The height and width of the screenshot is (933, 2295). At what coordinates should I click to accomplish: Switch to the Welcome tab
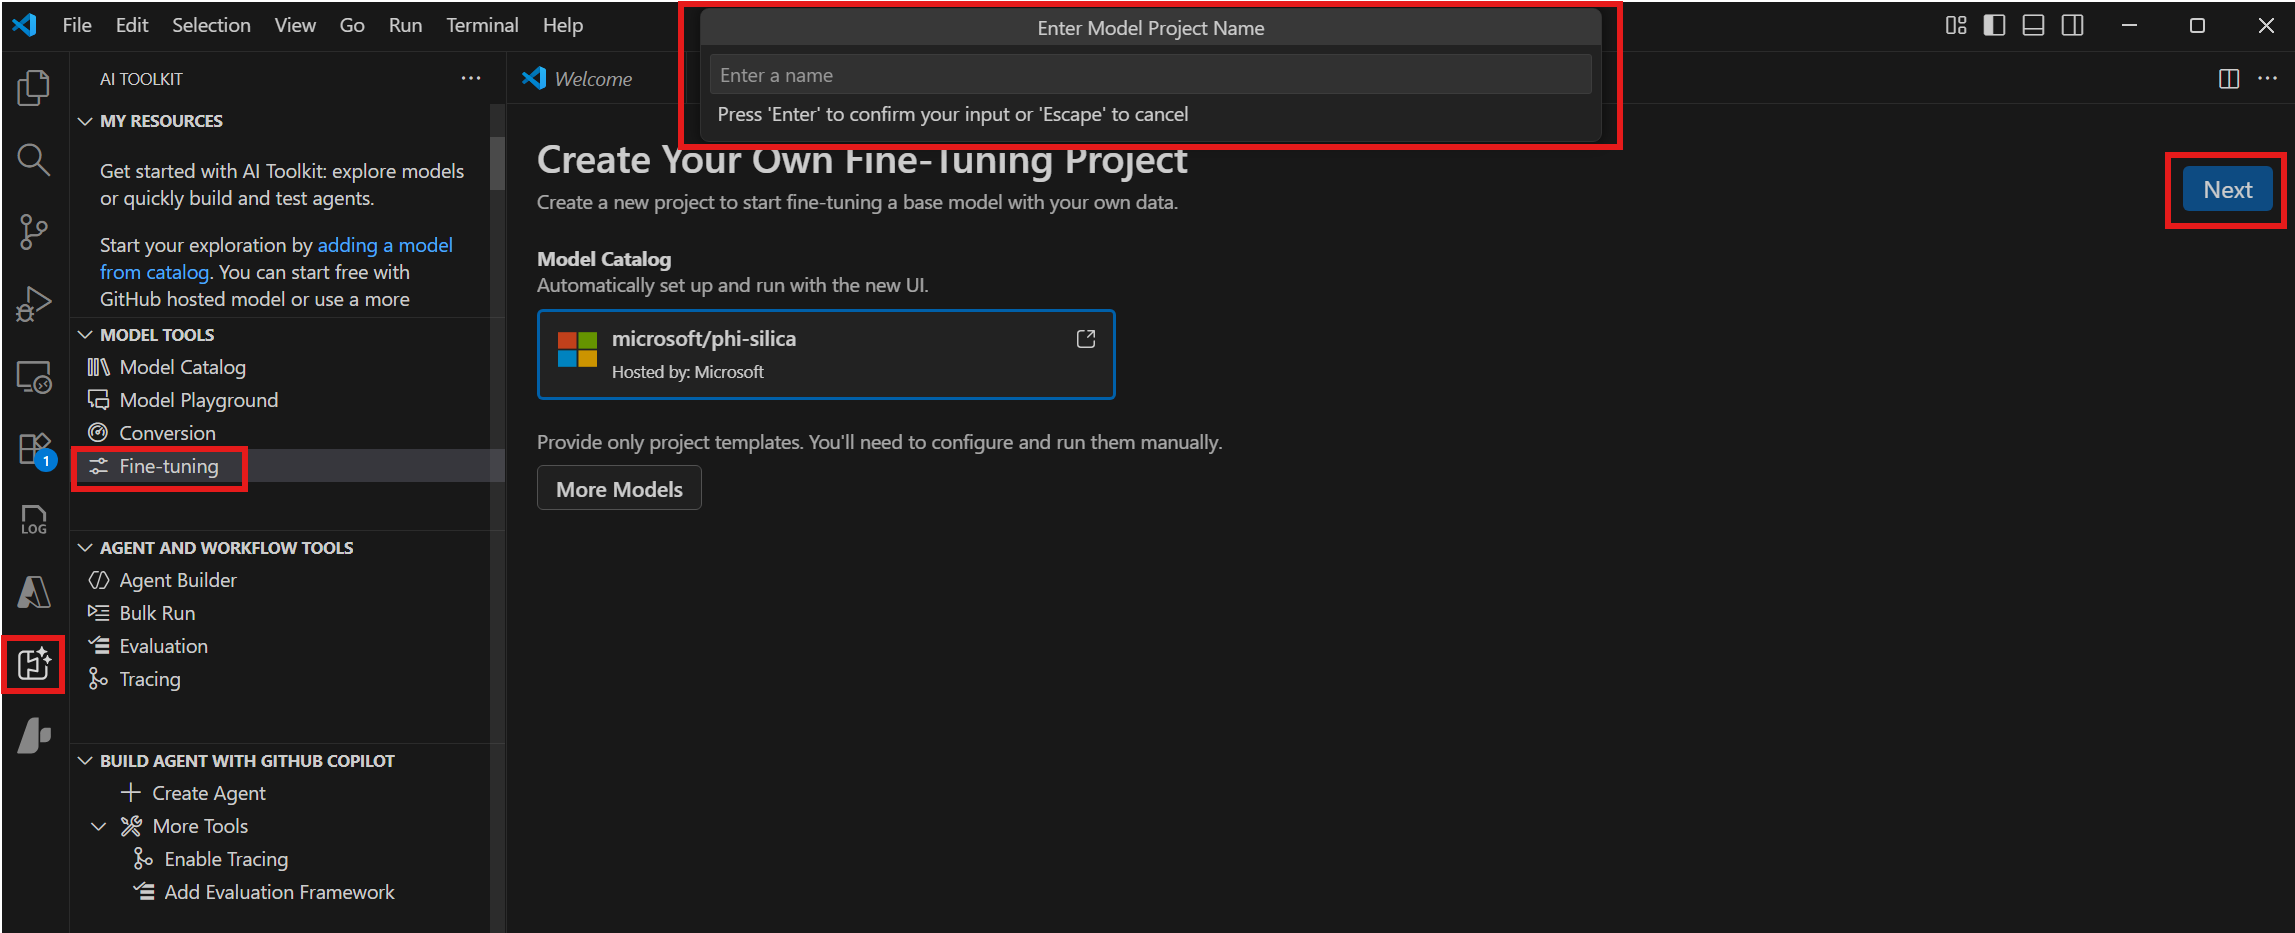pyautogui.click(x=595, y=78)
